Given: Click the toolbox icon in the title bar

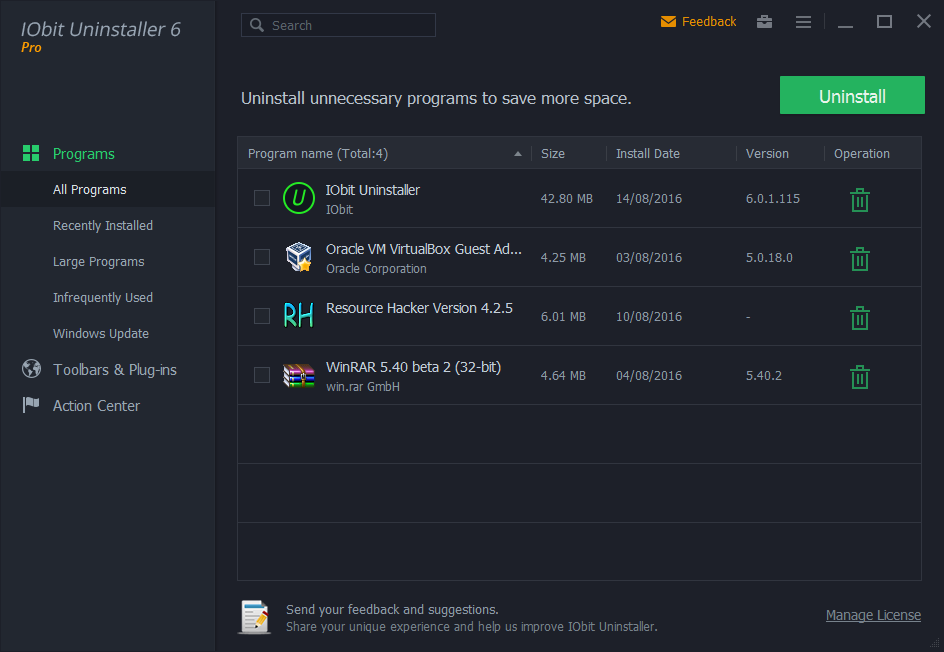Looking at the screenshot, I should point(764,21).
